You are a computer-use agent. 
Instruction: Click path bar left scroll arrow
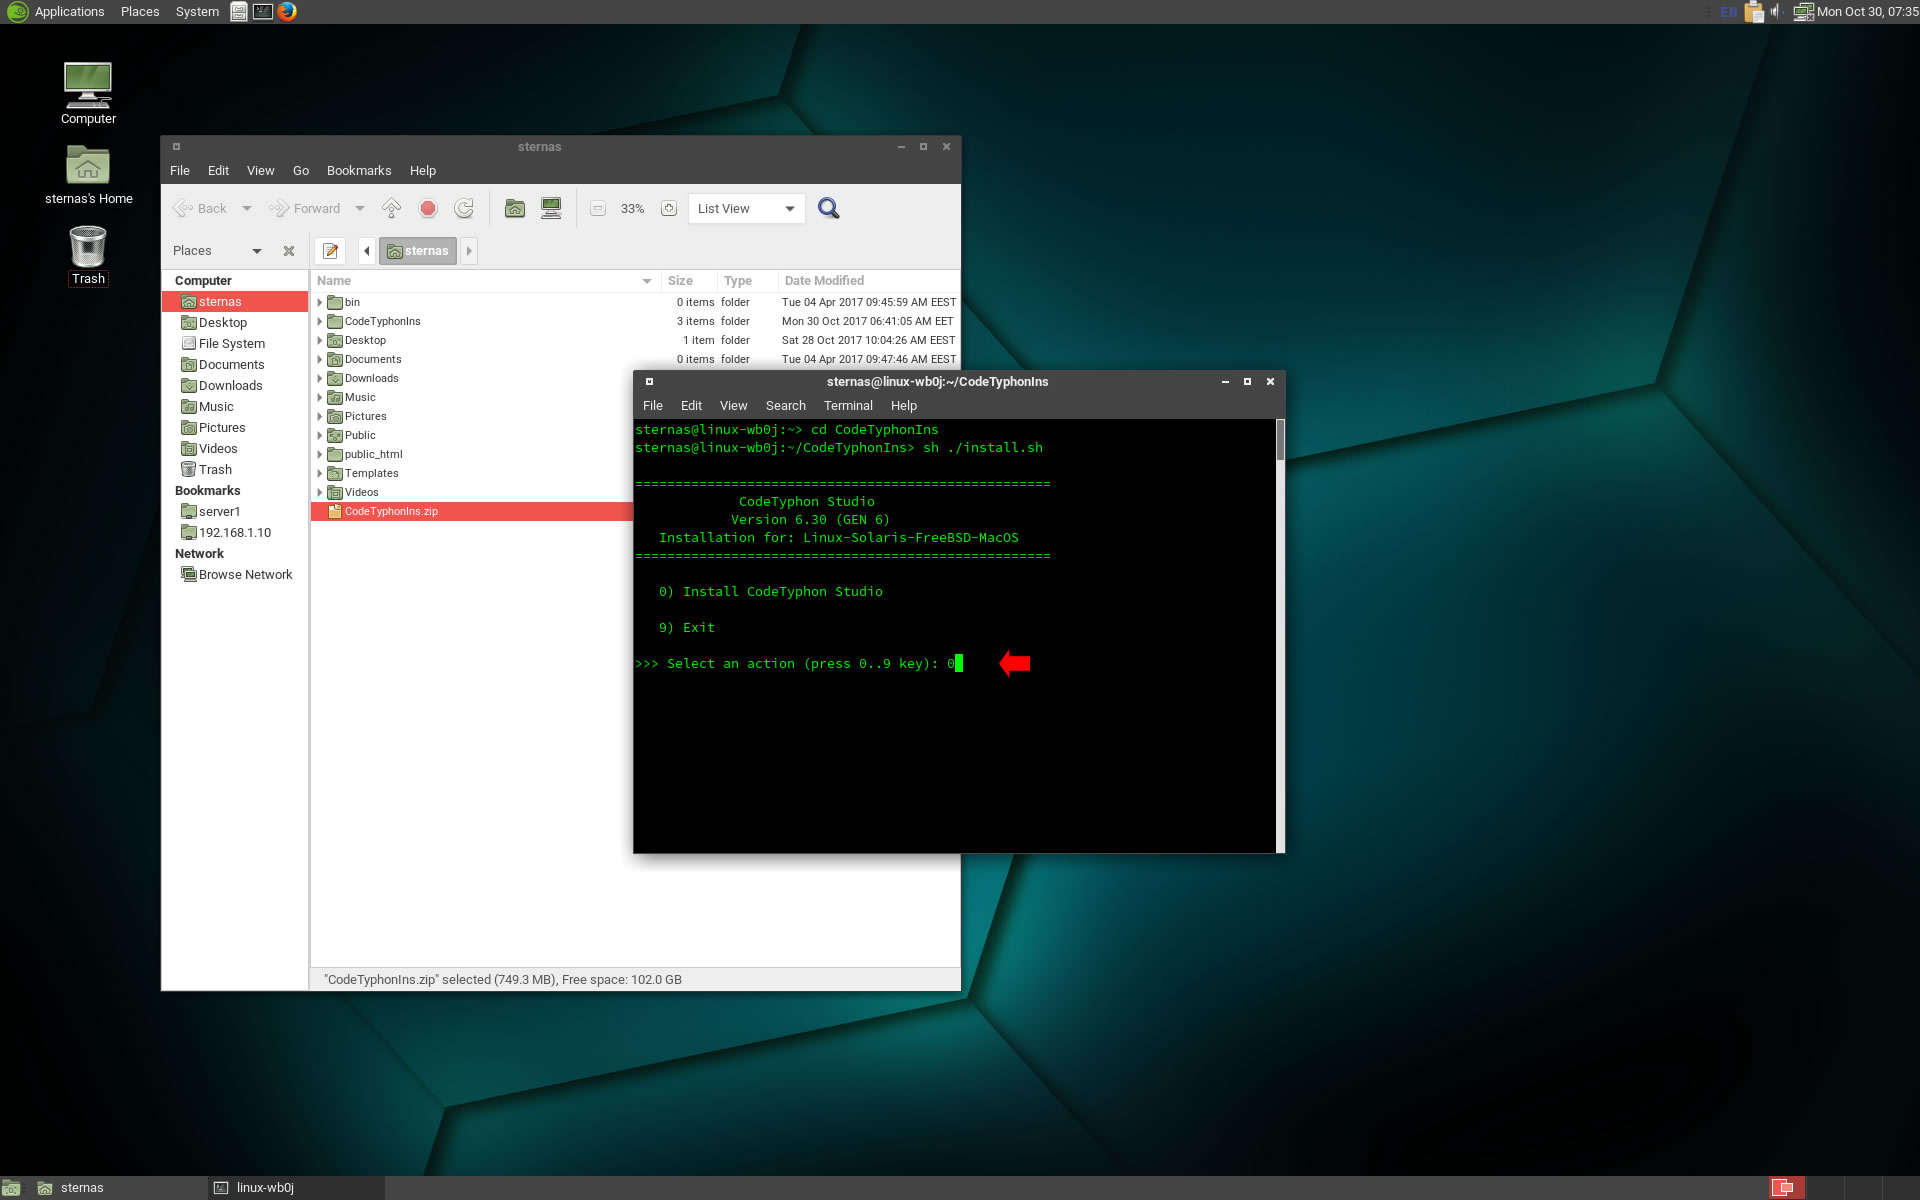click(x=366, y=250)
